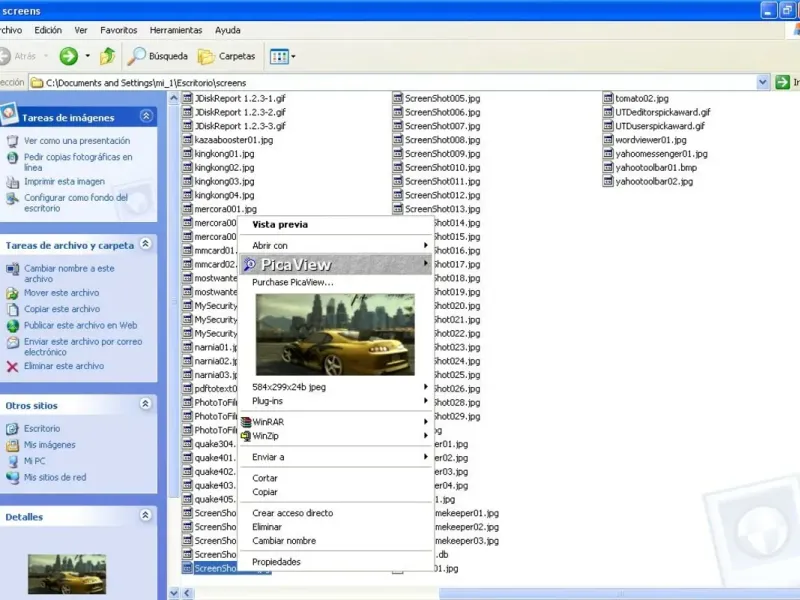Click the green Forward arrow button
The image size is (800, 600).
coord(68,56)
